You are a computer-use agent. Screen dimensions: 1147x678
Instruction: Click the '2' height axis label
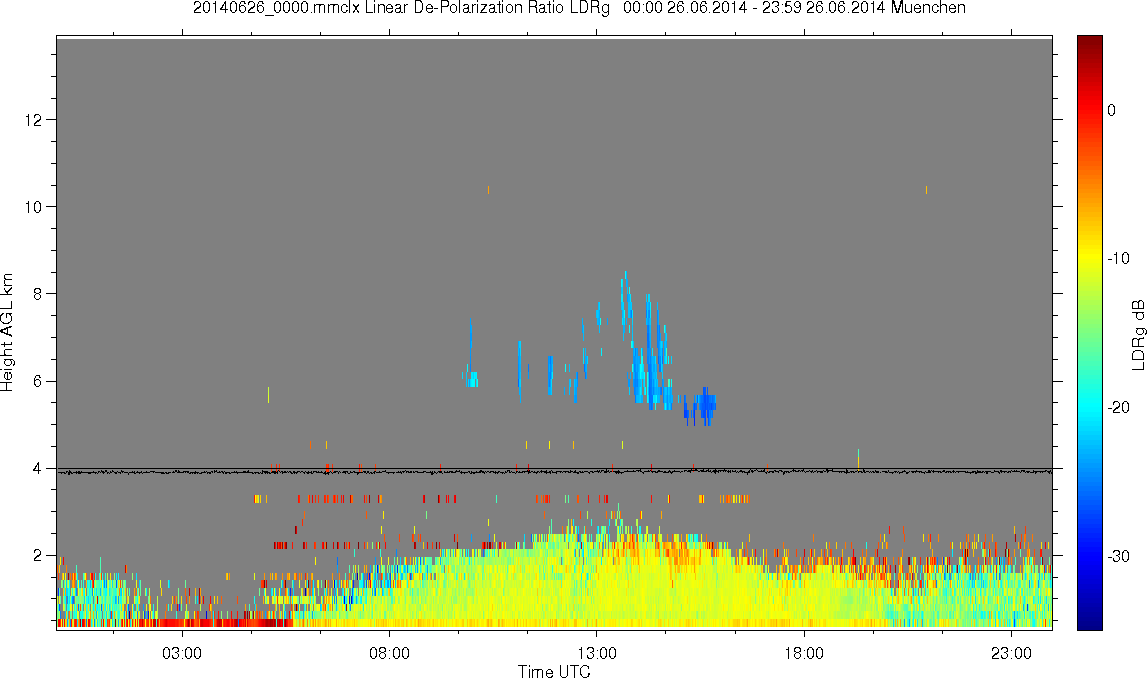coord(37,555)
